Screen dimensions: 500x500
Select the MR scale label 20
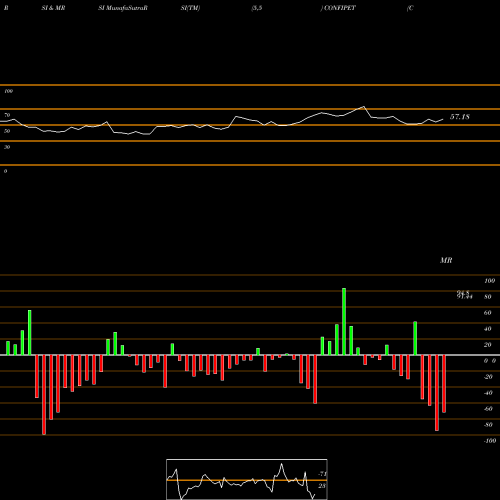(x=488, y=345)
